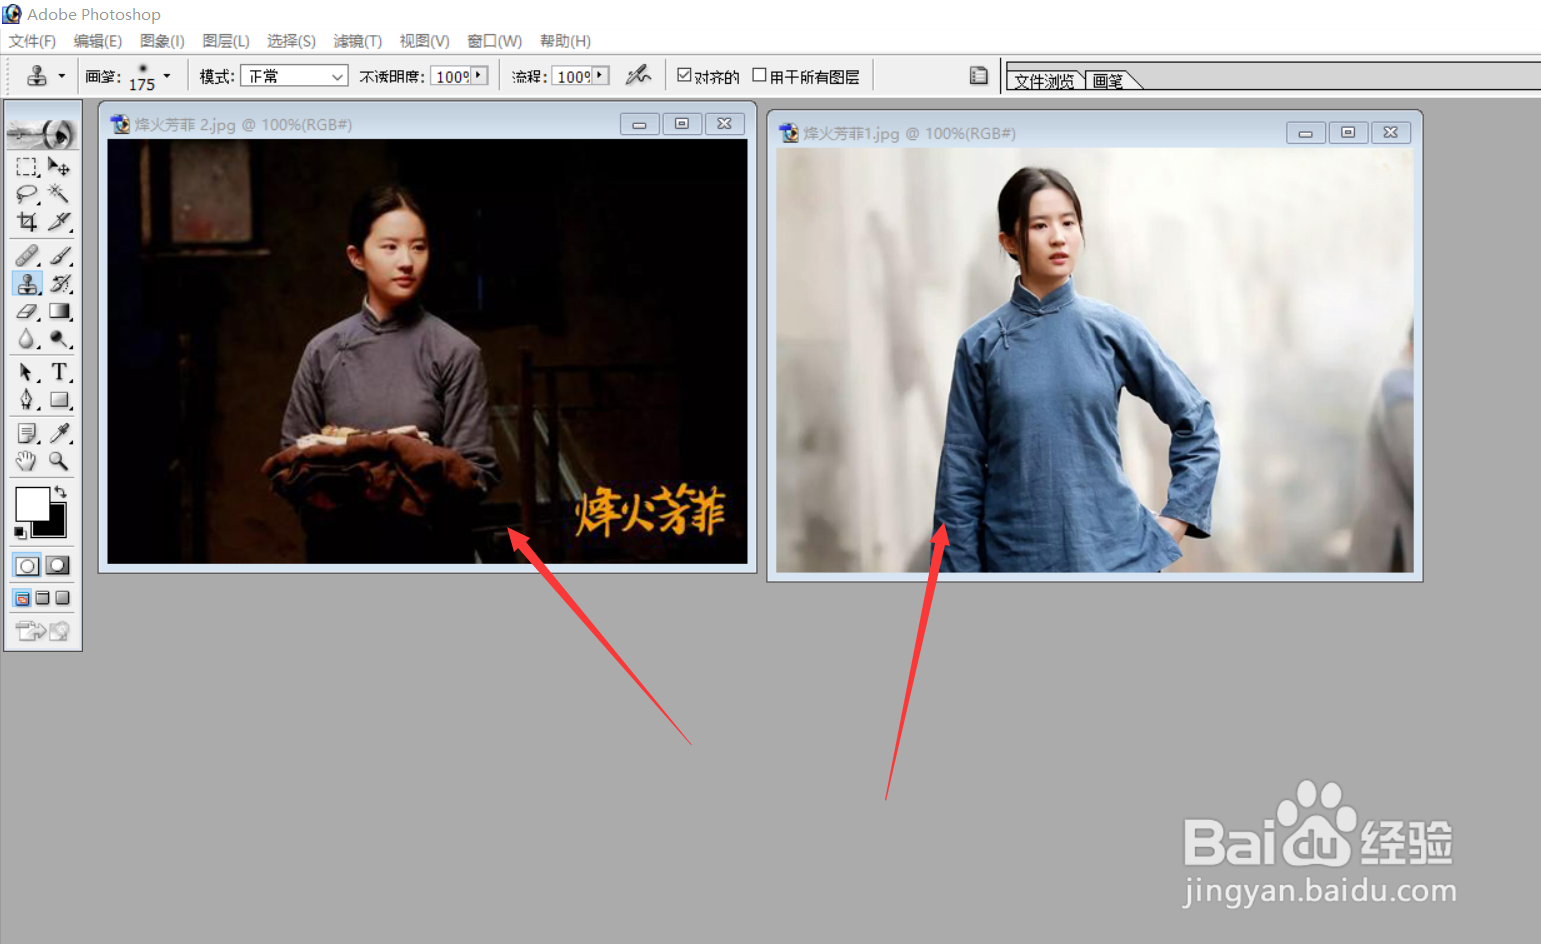Select the Type tool
The height and width of the screenshot is (944, 1541).
(59, 372)
